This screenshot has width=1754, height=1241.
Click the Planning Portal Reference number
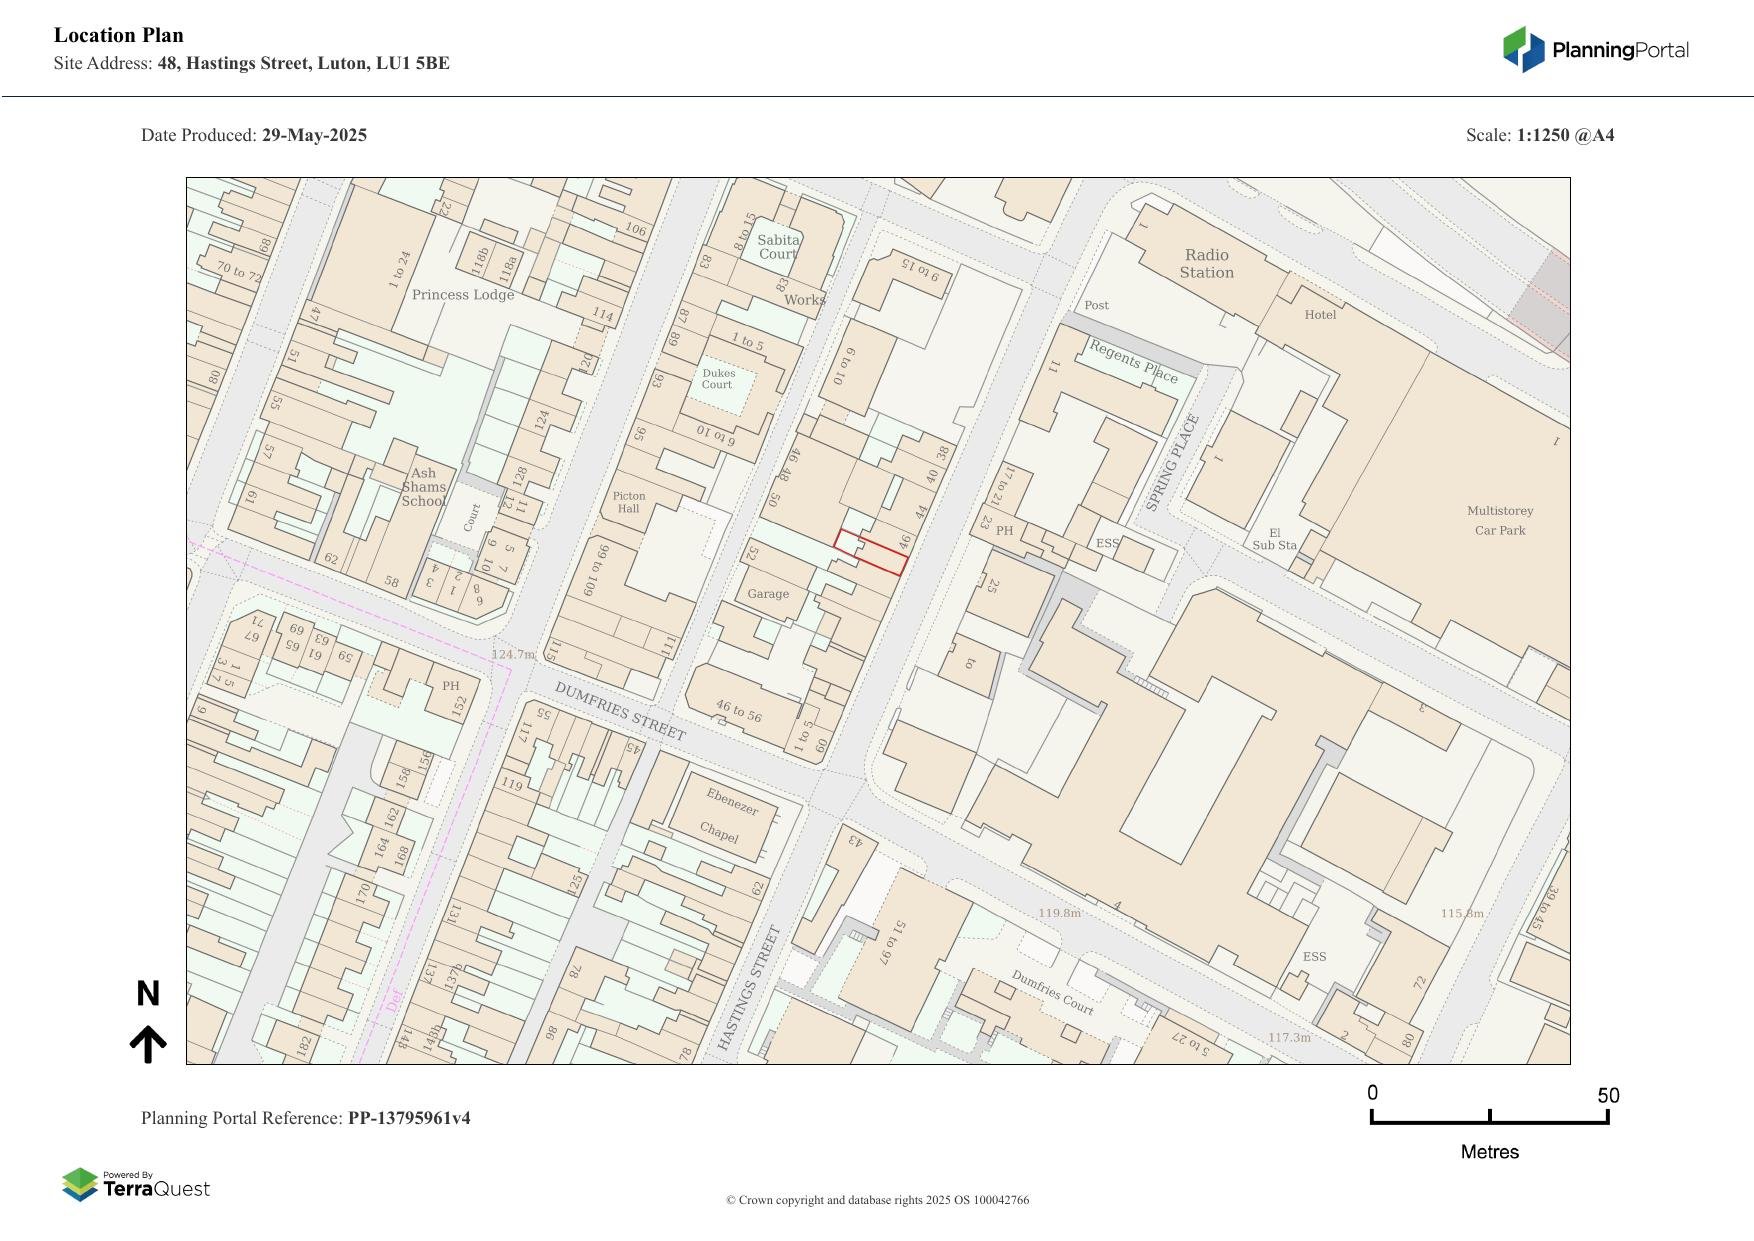(x=408, y=1118)
